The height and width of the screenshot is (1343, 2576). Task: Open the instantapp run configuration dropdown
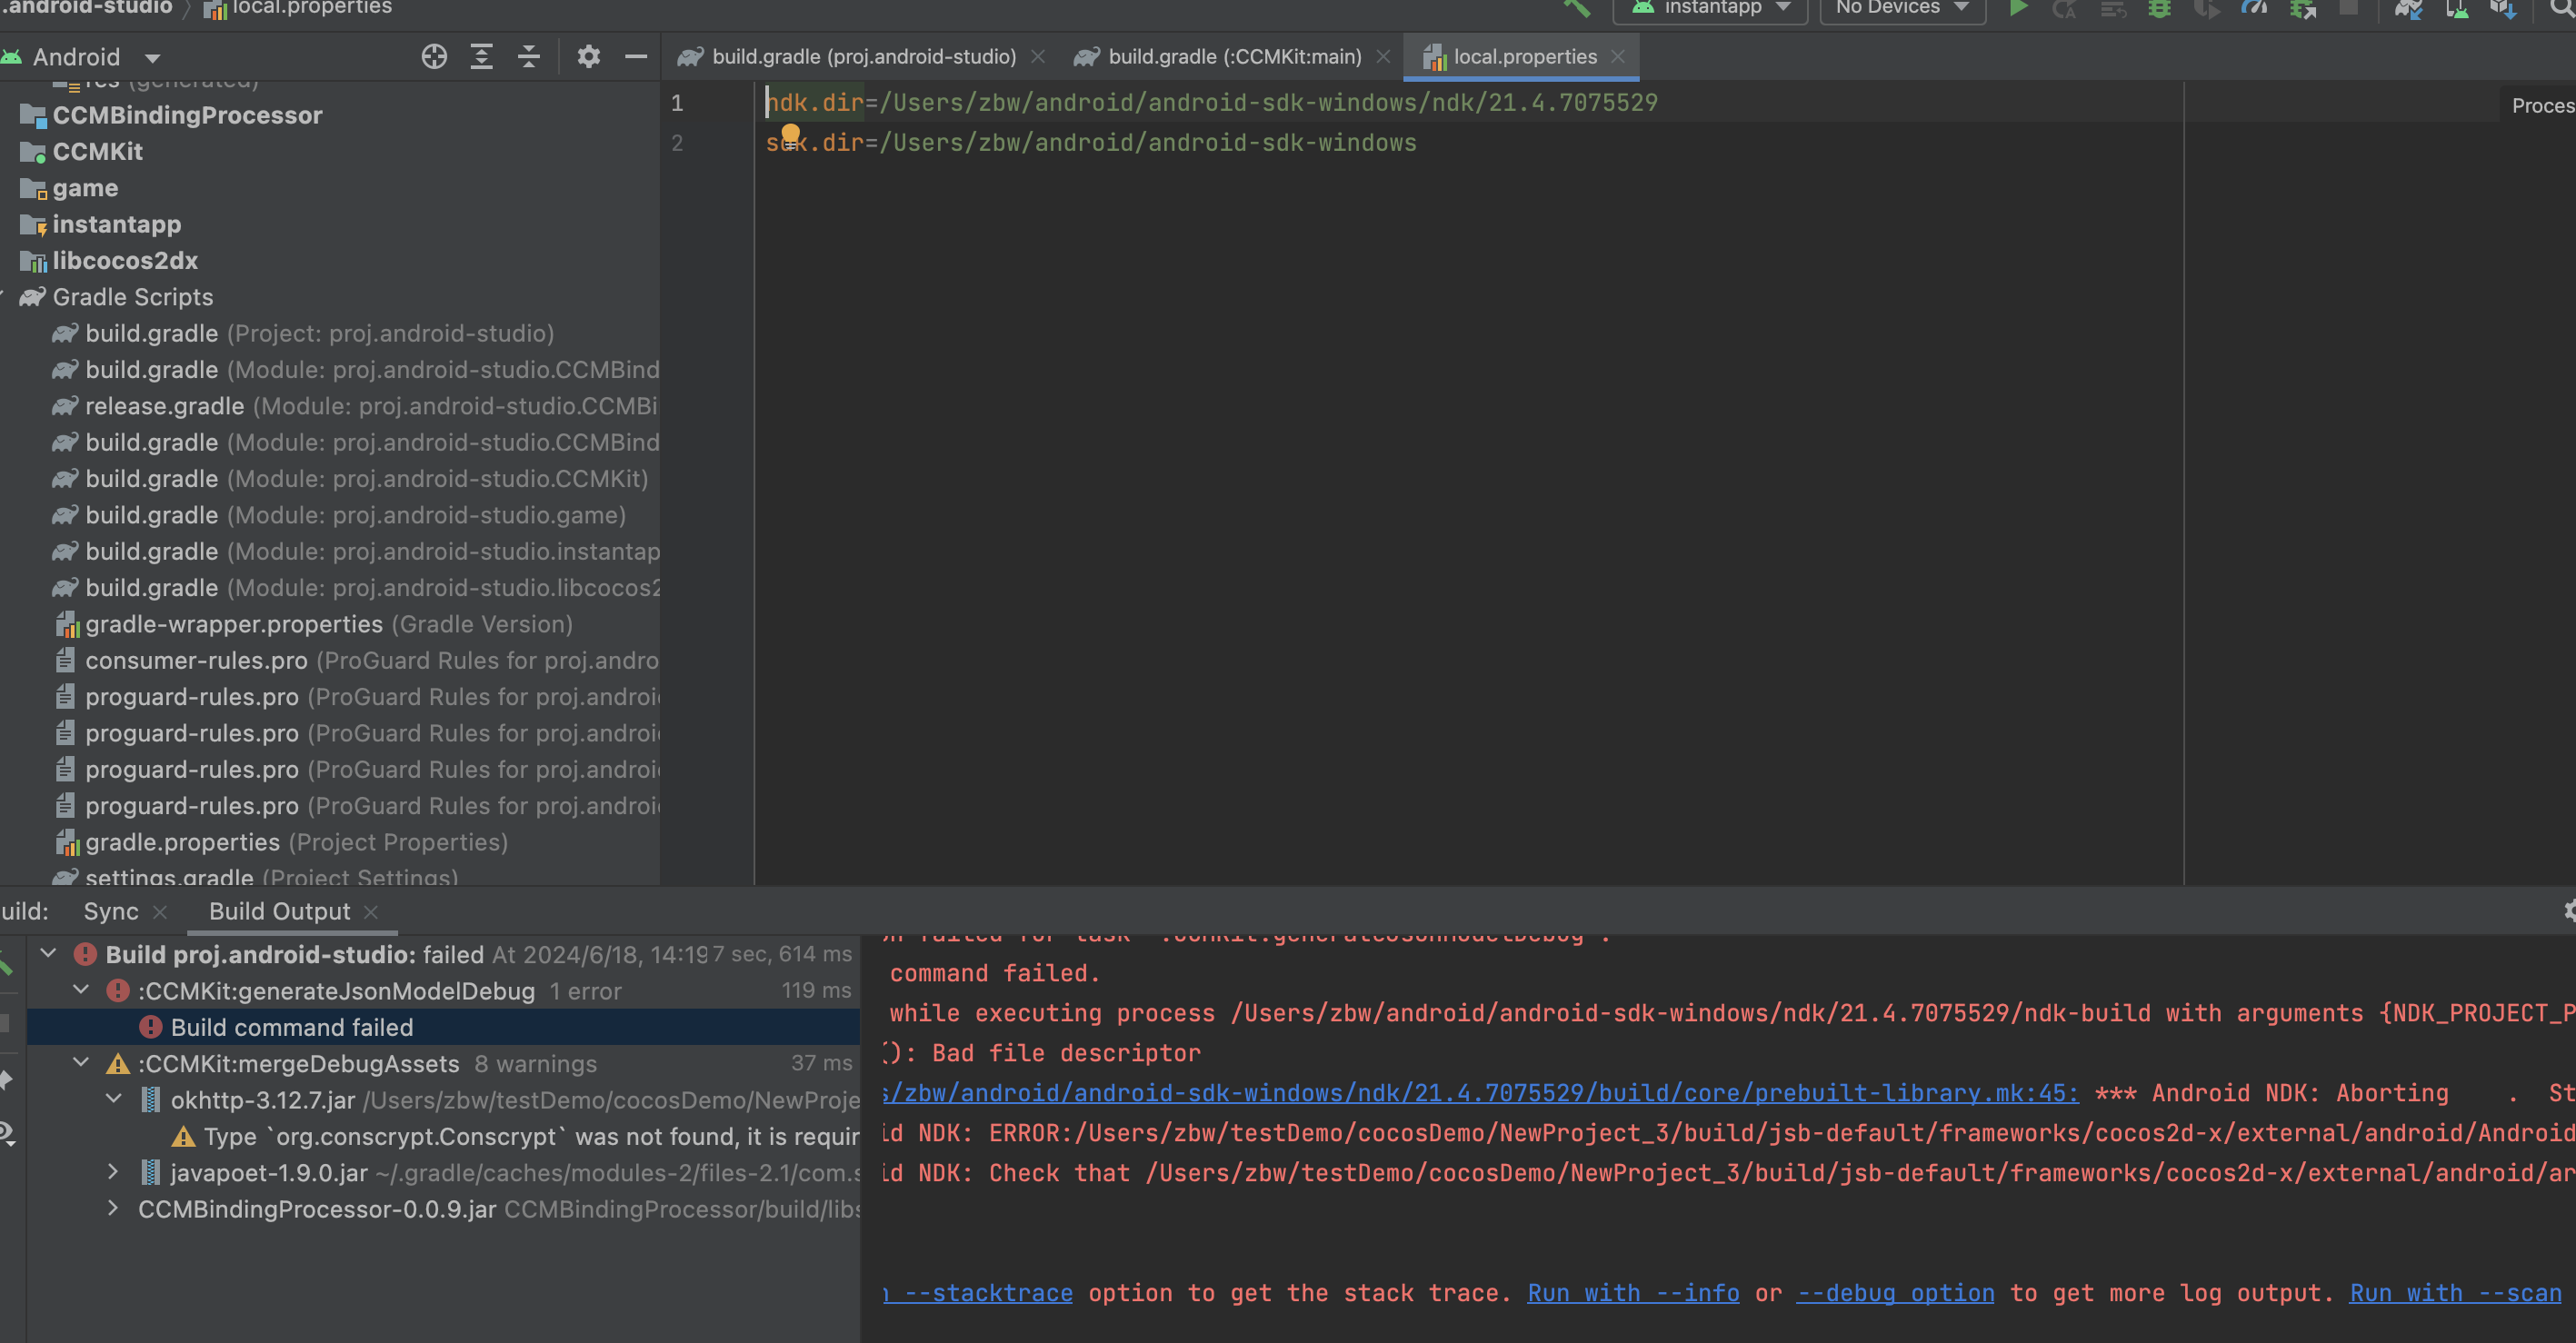pos(1710,9)
